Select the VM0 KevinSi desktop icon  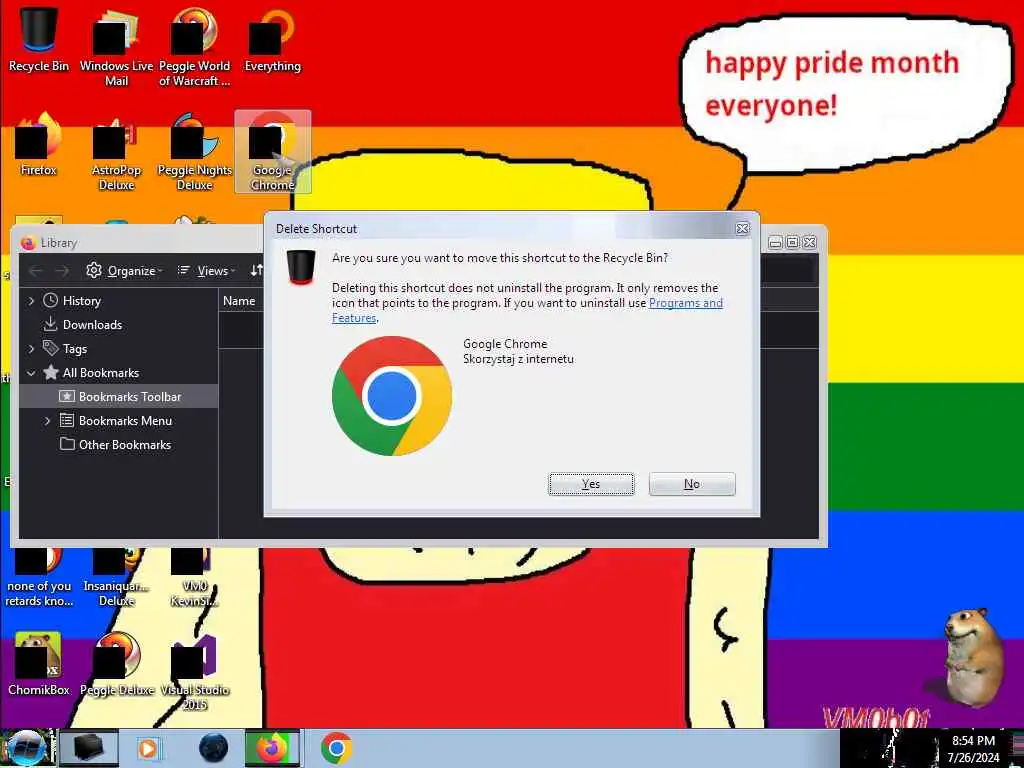(x=195, y=577)
